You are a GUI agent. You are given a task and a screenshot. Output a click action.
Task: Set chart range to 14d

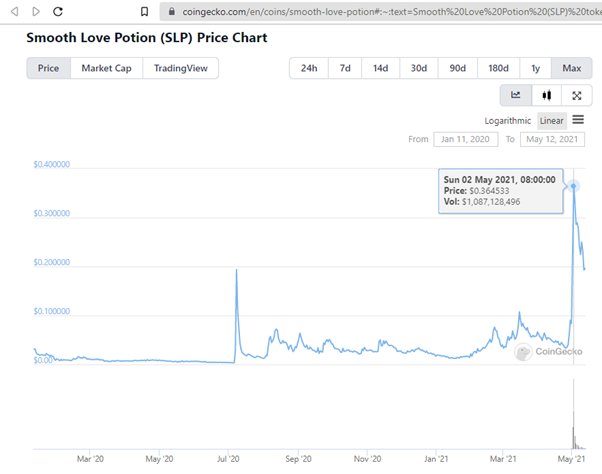pyautogui.click(x=380, y=68)
